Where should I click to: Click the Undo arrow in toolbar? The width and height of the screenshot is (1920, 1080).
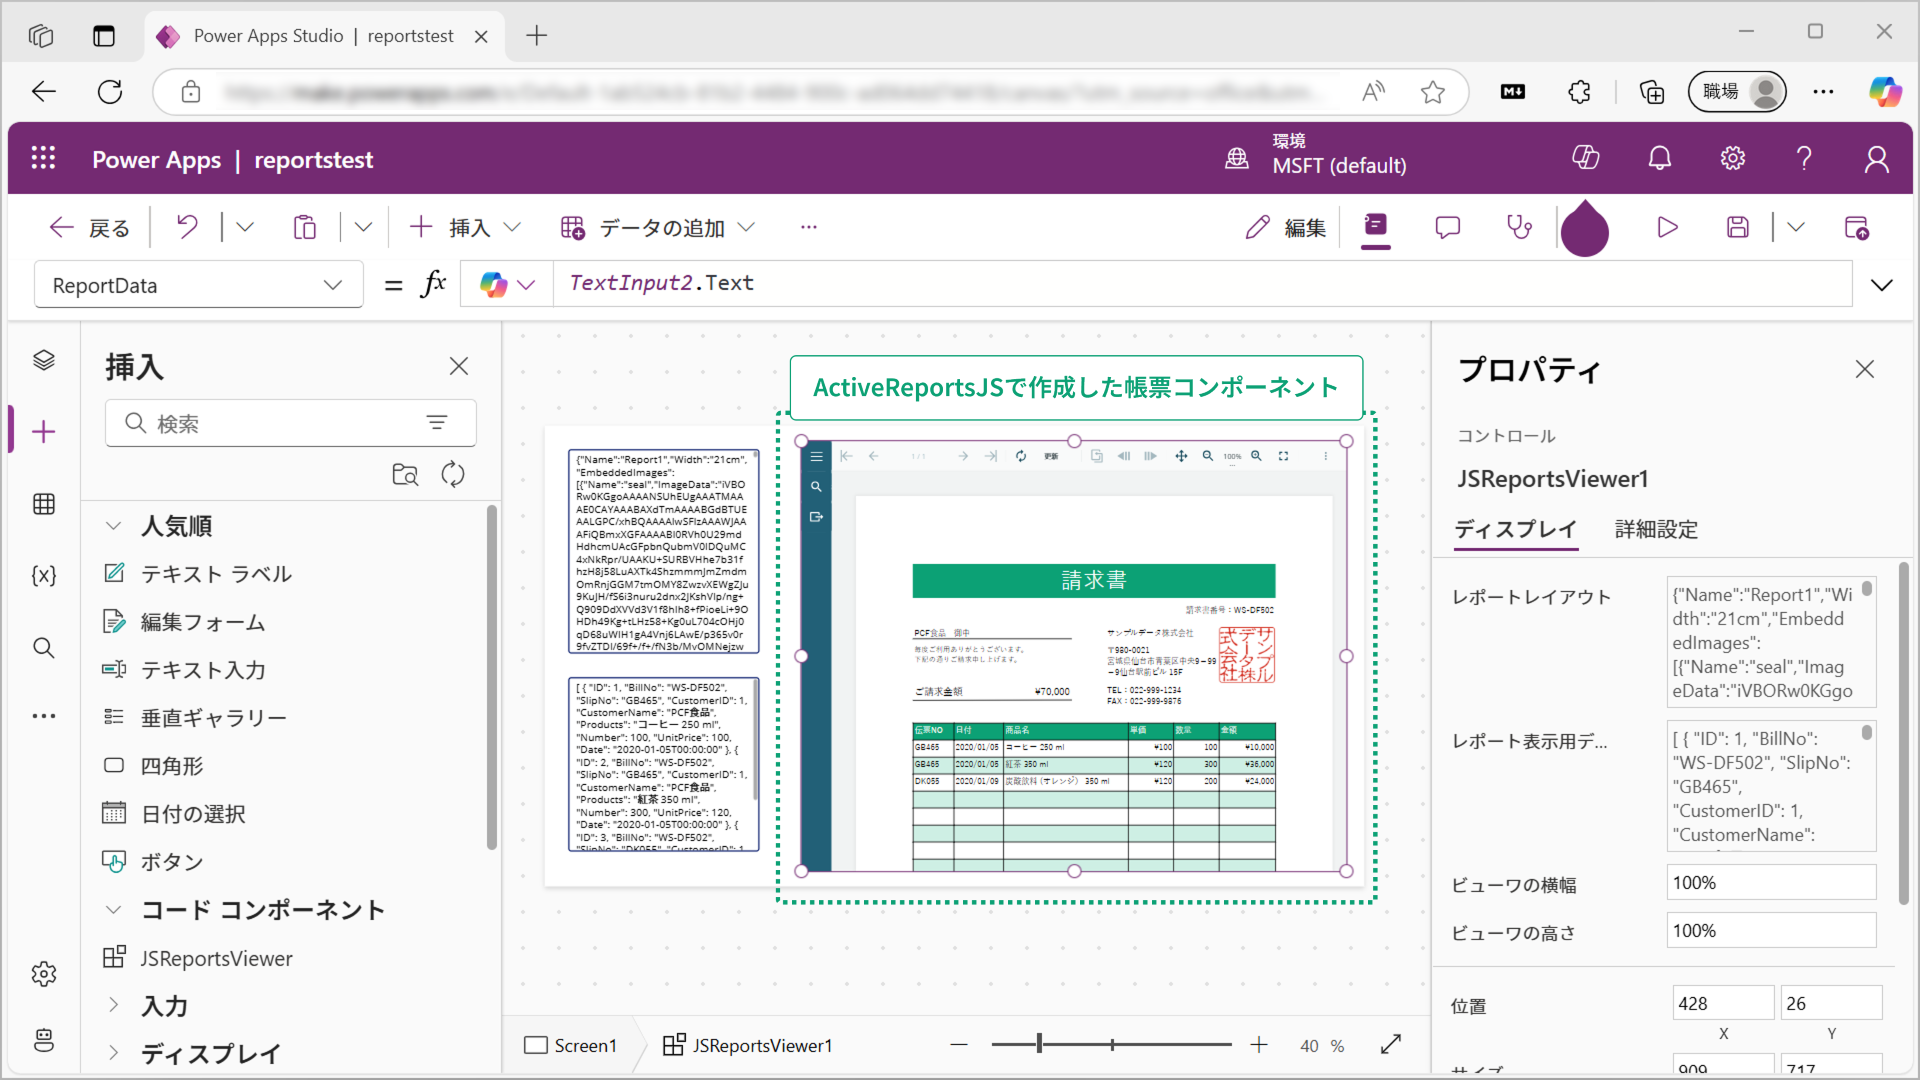tap(187, 227)
